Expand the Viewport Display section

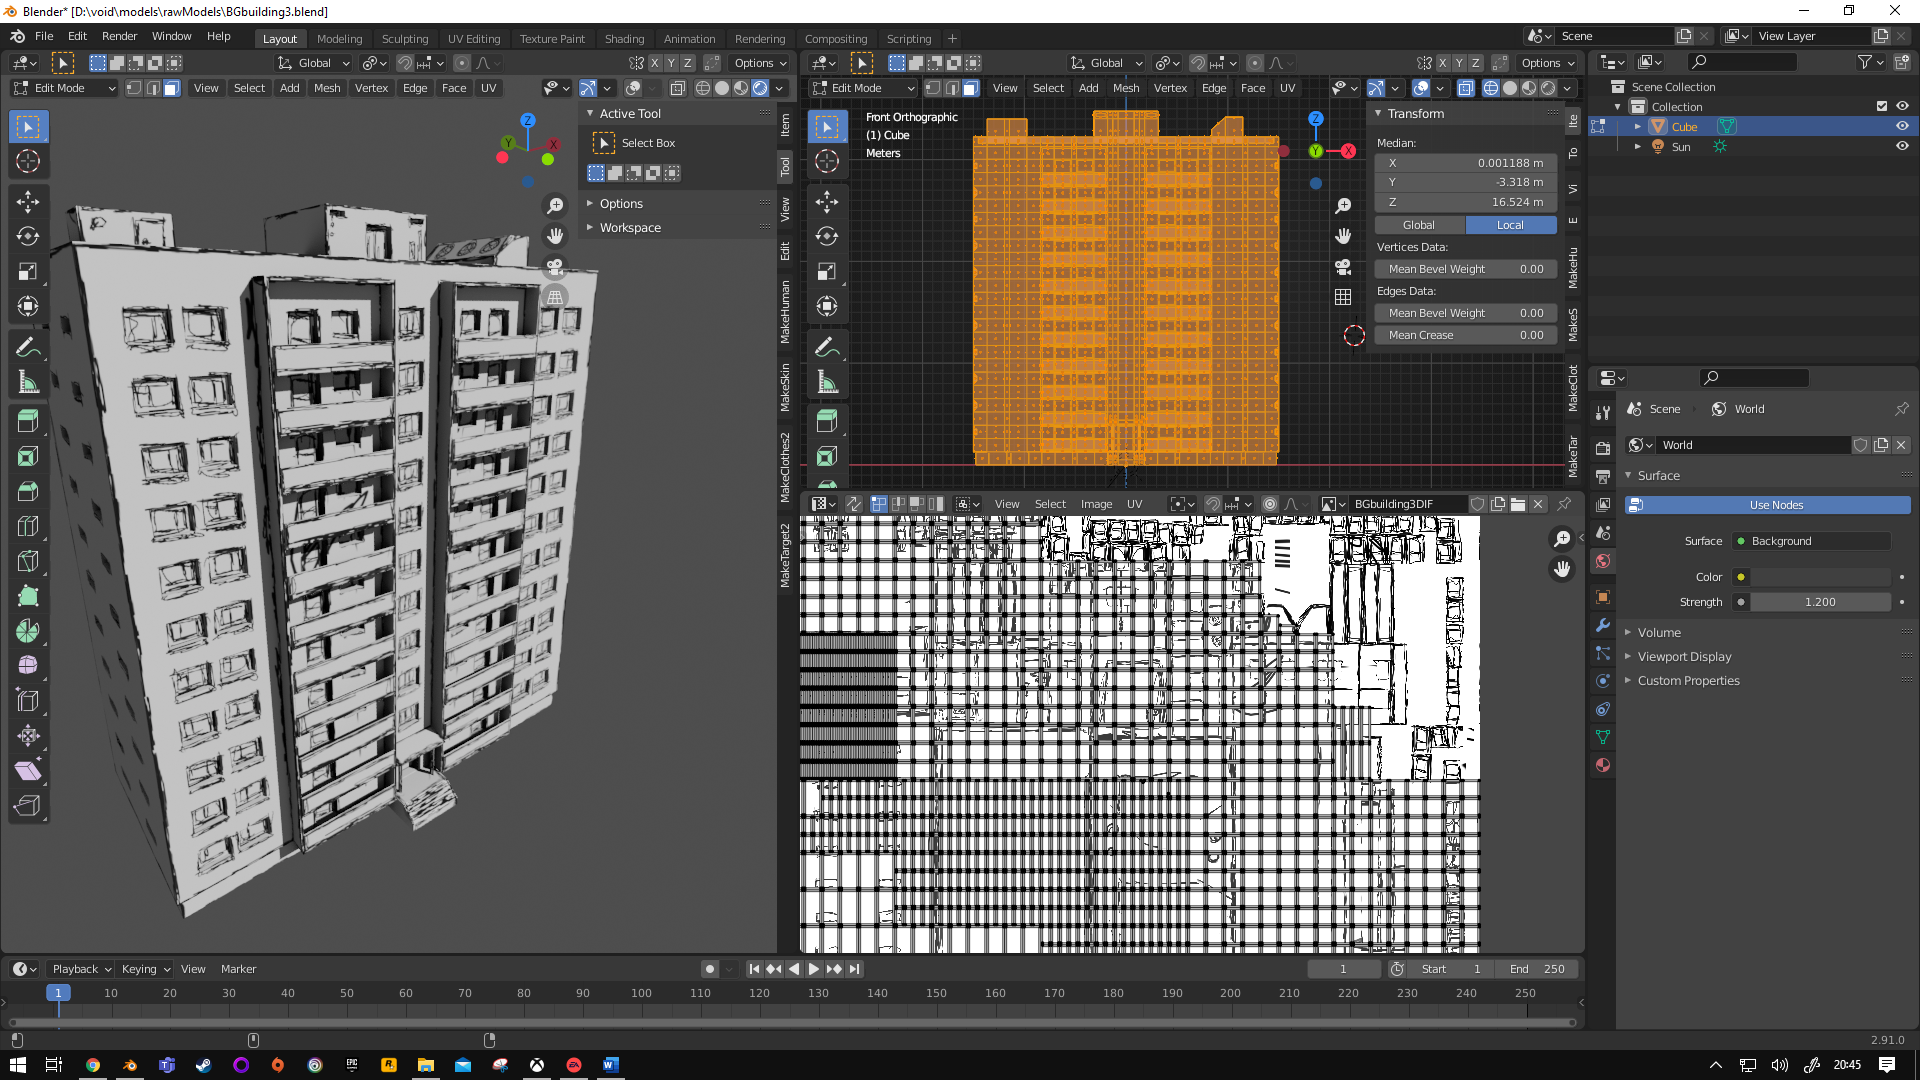click(1684, 656)
